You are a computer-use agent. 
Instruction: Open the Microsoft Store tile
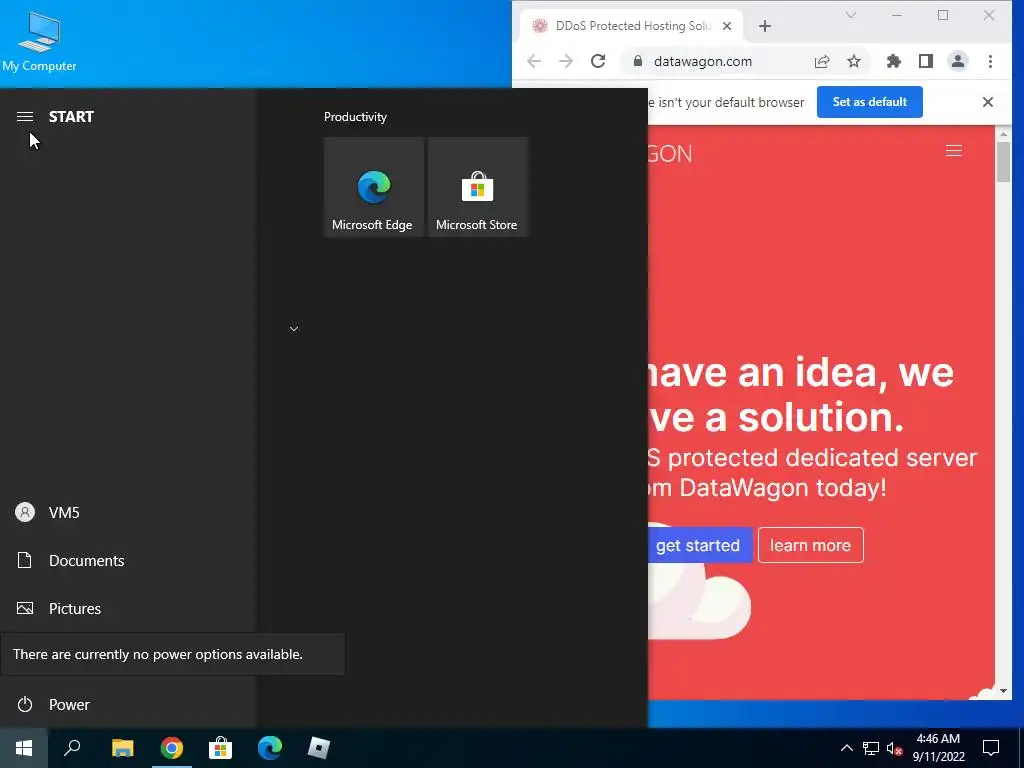pyautogui.click(x=477, y=187)
